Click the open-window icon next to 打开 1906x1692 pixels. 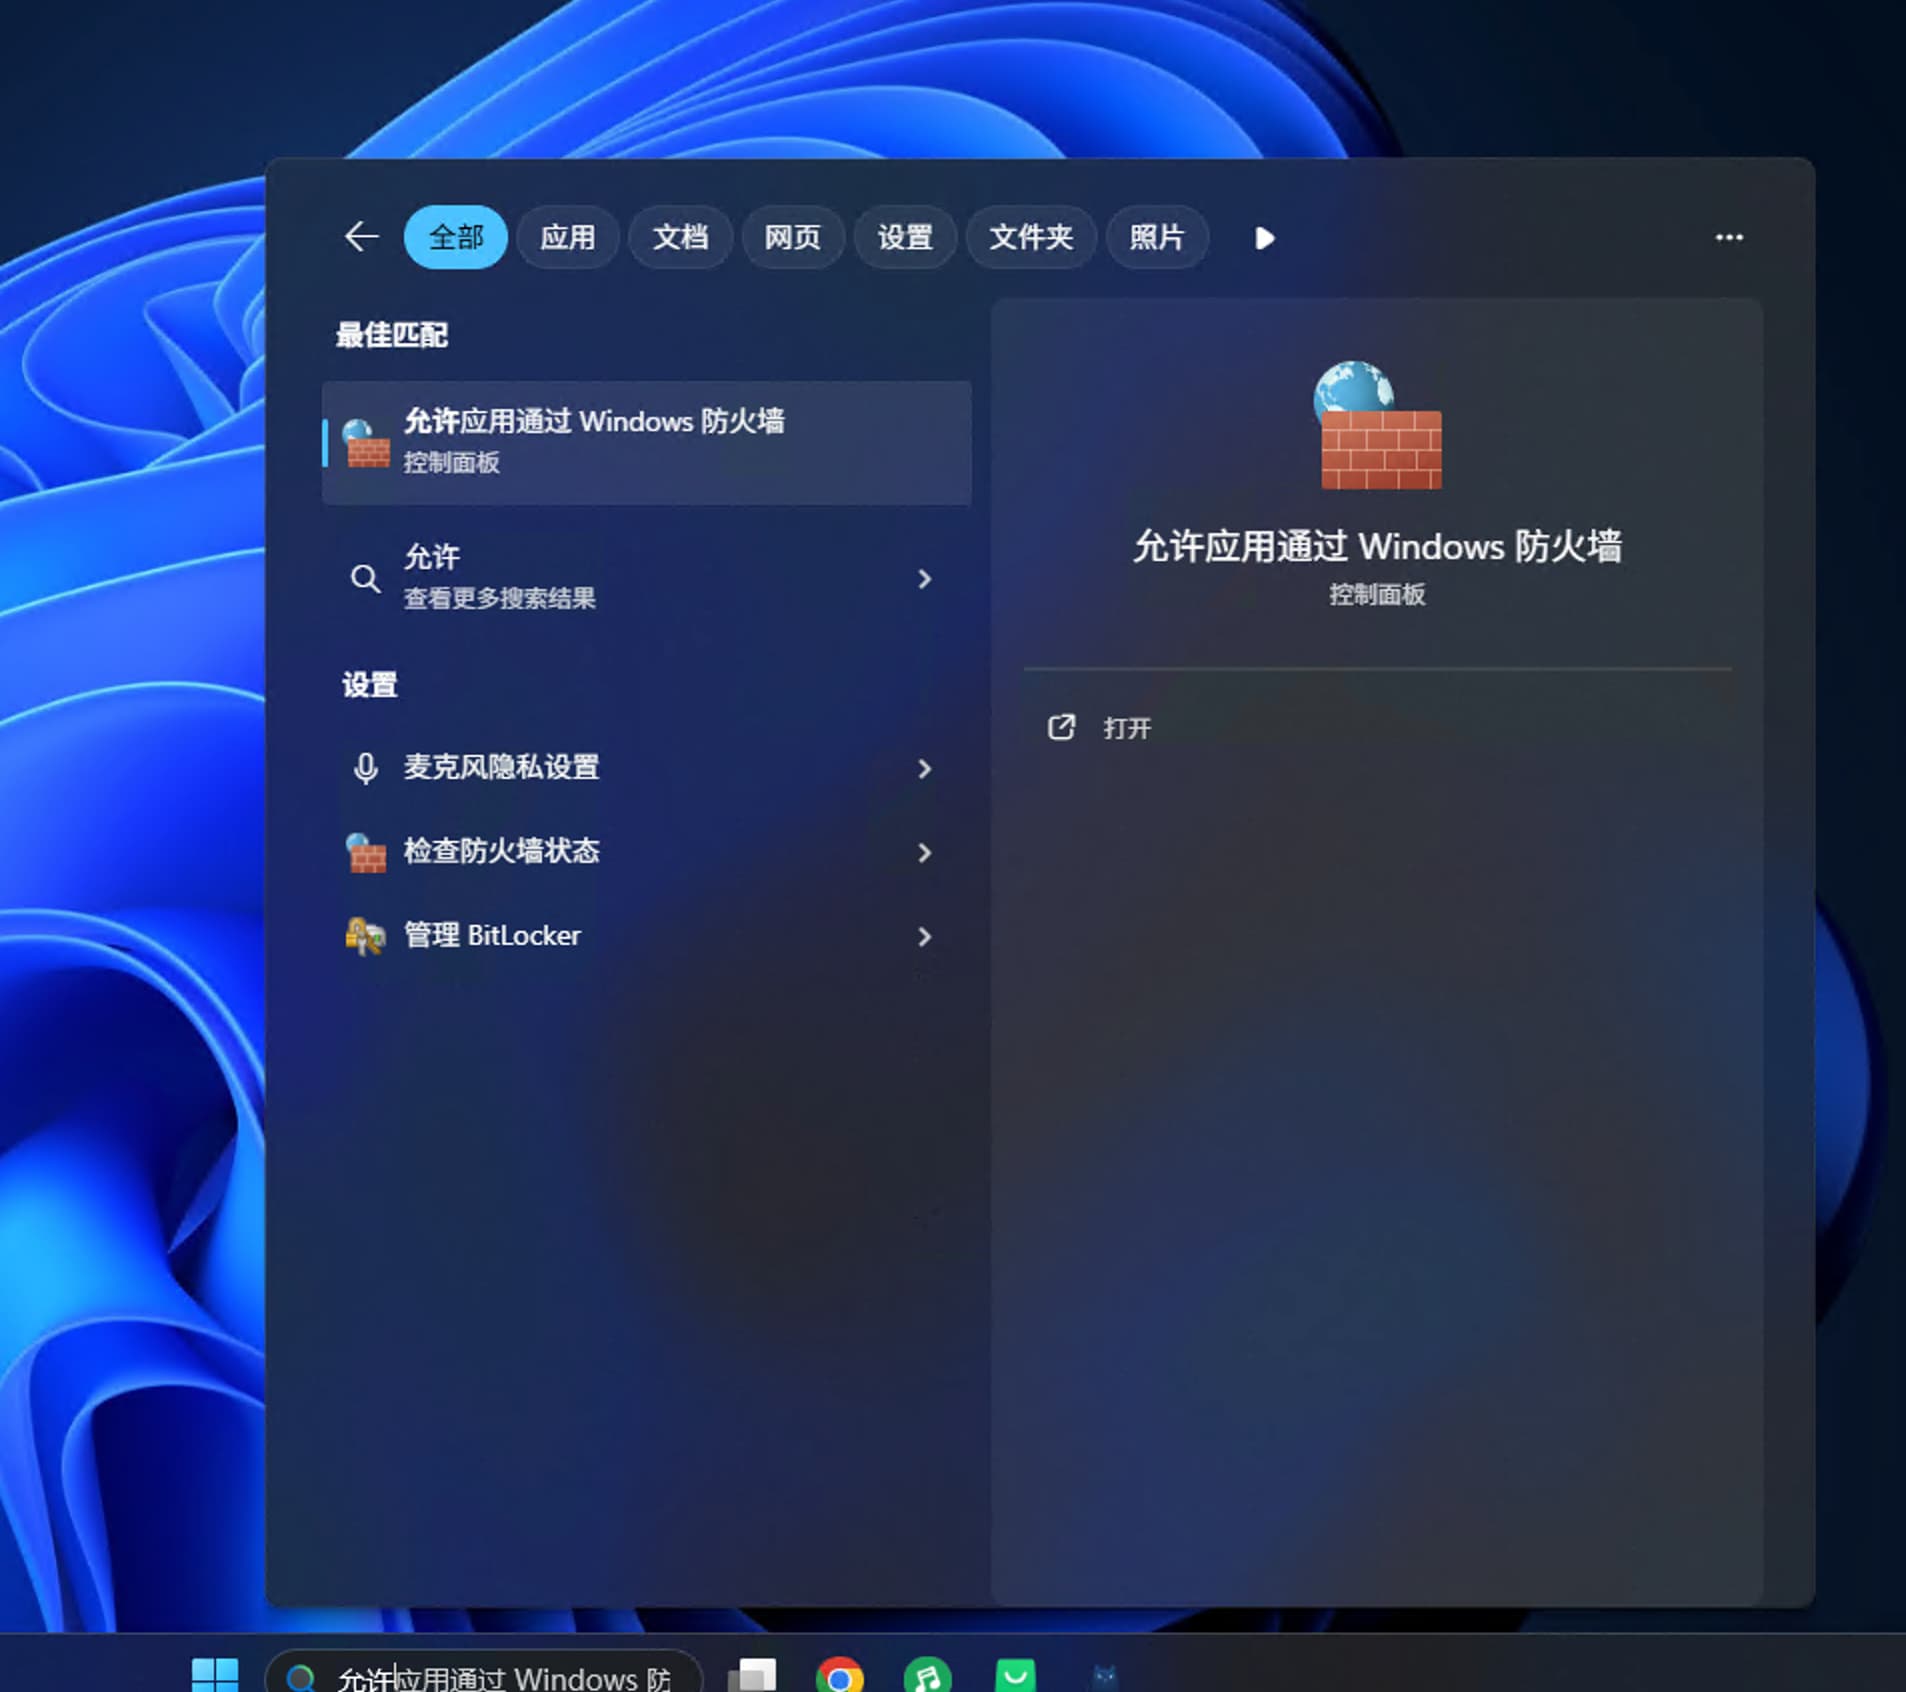(1062, 728)
